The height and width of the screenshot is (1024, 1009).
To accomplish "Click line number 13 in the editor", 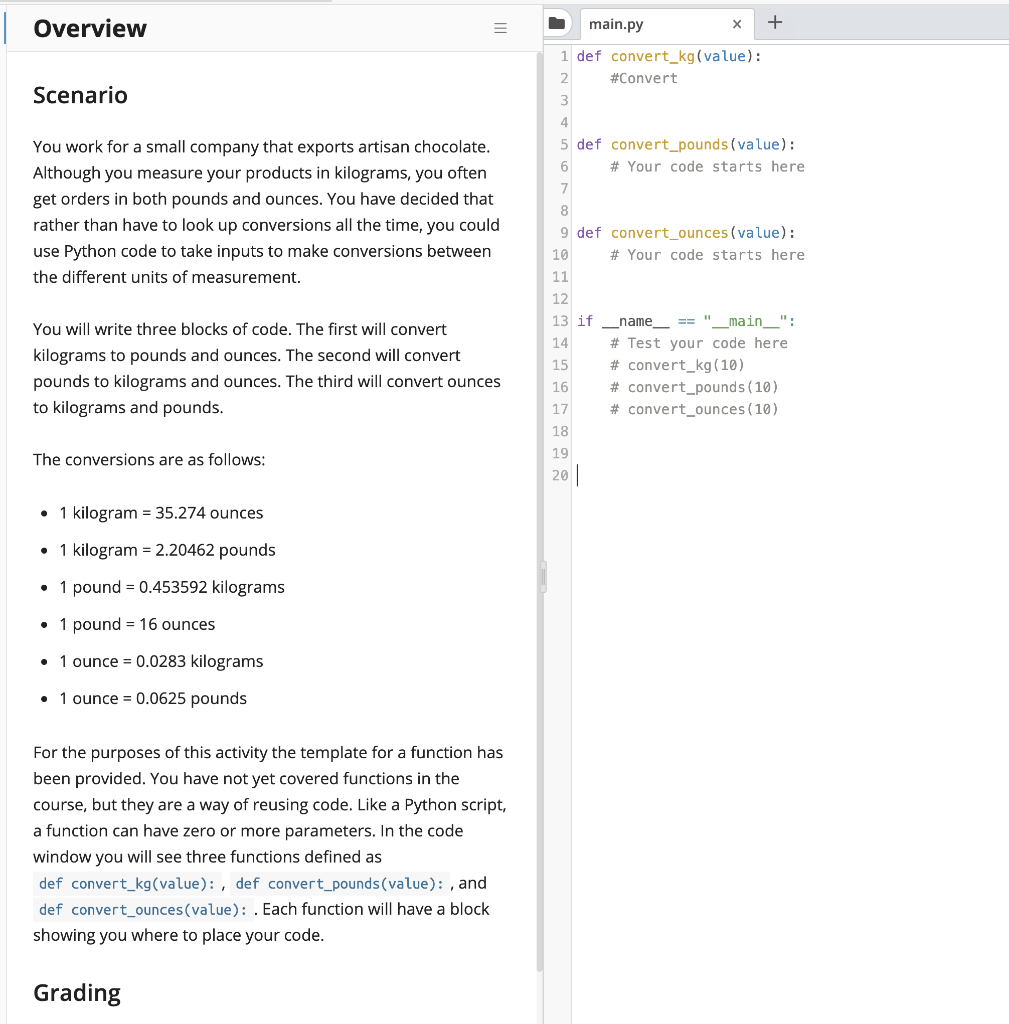I will click(x=562, y=321).
